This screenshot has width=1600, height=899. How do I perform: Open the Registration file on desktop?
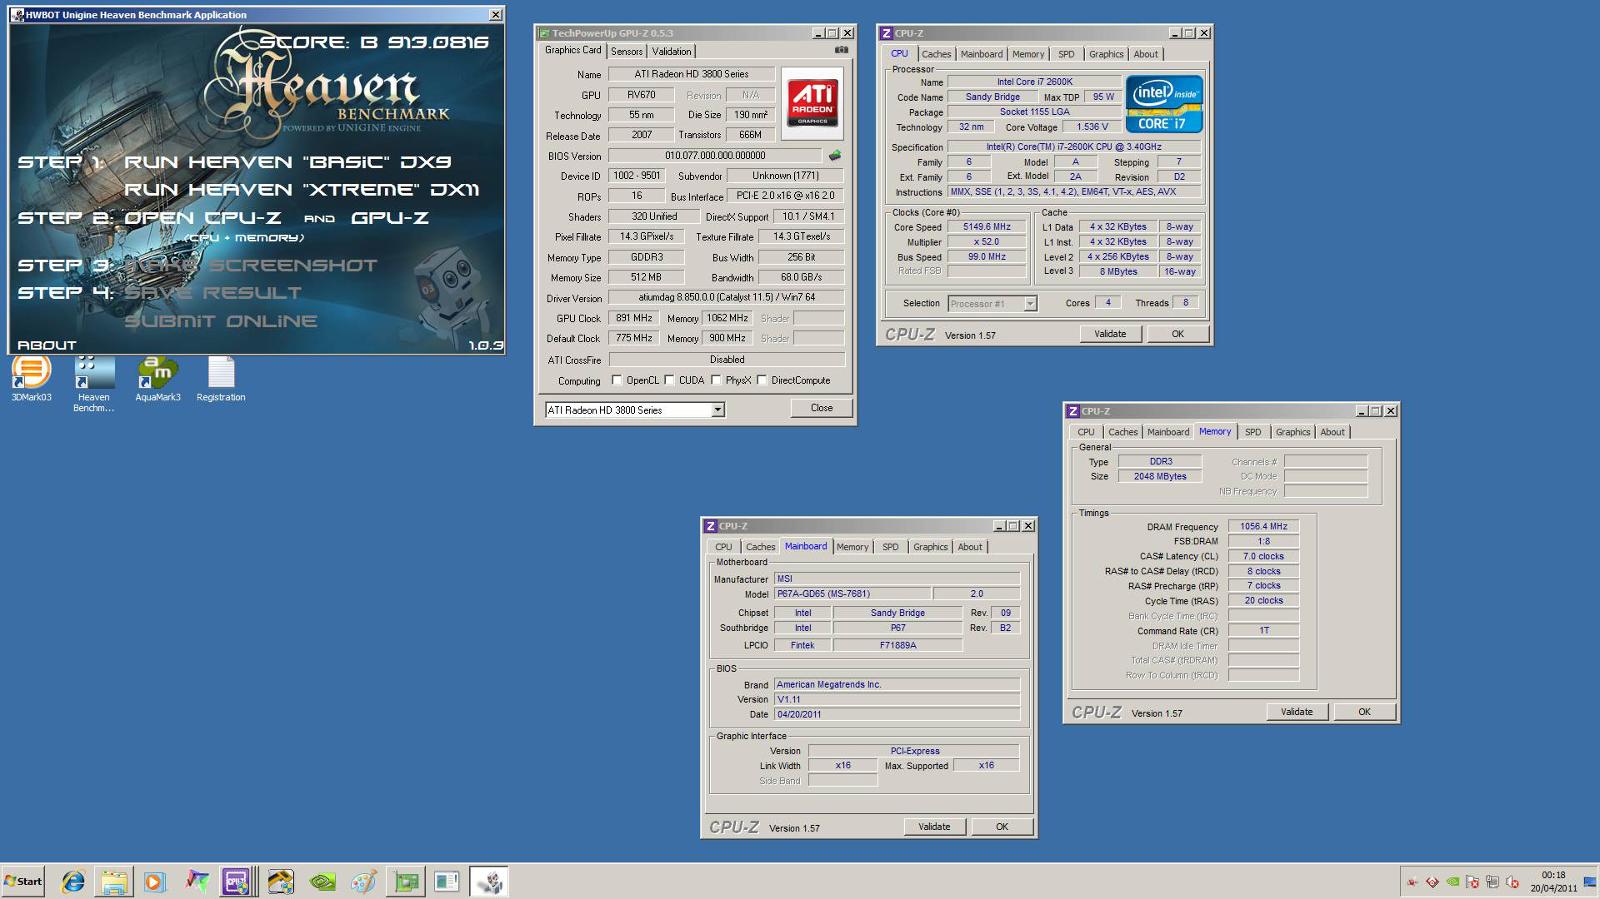[221, 378]
